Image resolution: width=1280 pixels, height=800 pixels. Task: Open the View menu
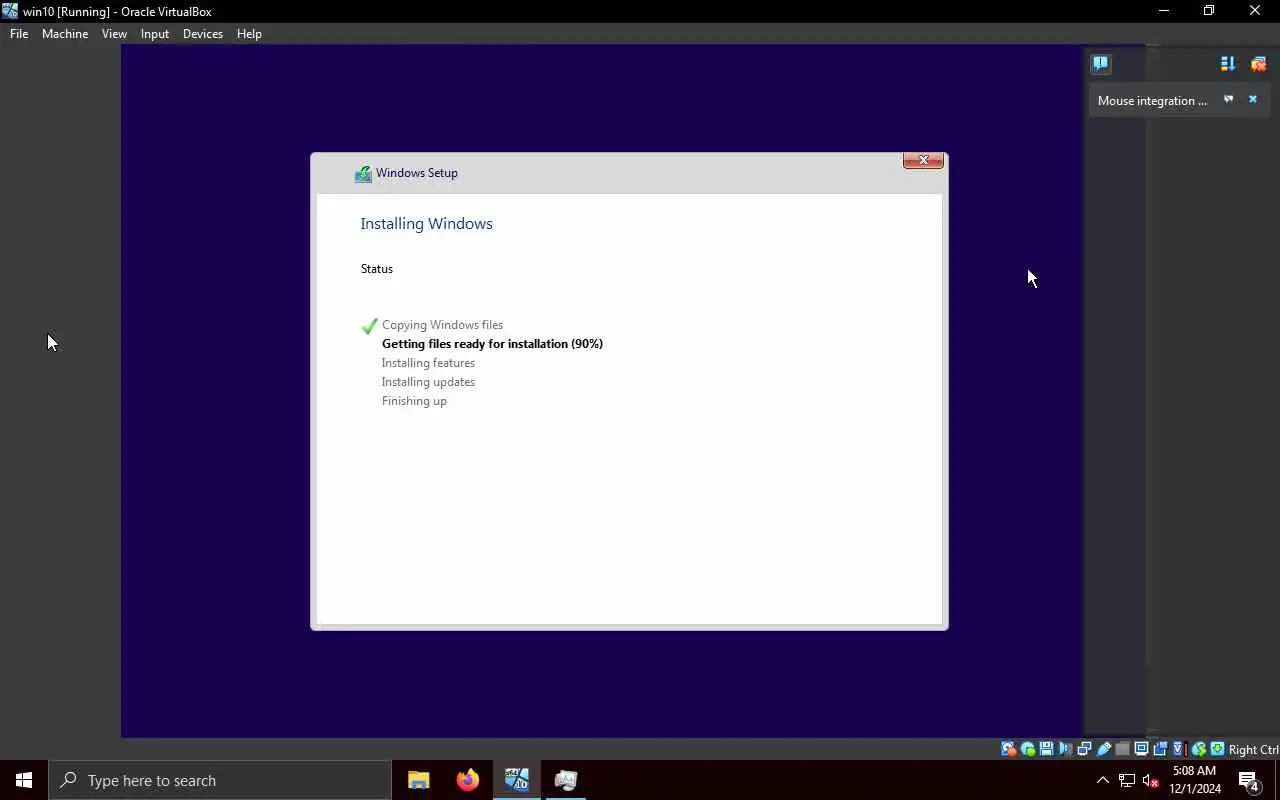114,34
